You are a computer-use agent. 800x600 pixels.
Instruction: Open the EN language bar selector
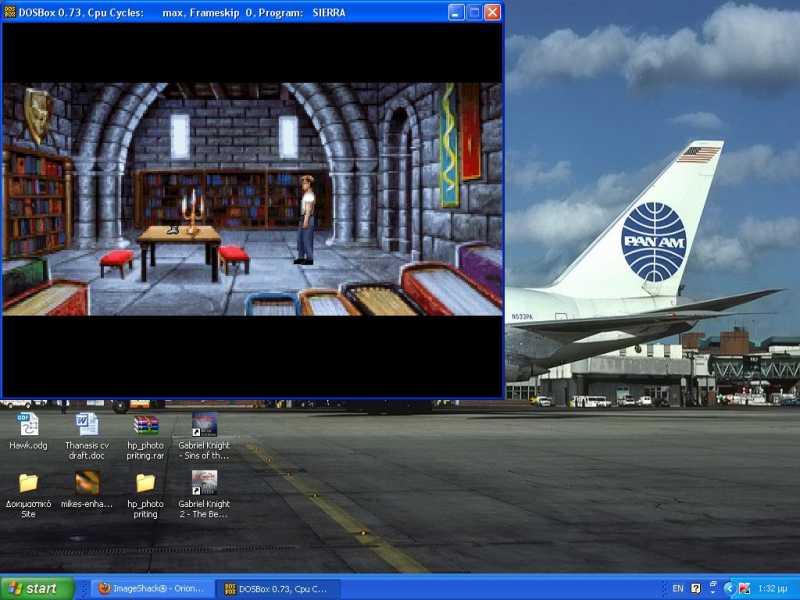[x=678, y=588]
